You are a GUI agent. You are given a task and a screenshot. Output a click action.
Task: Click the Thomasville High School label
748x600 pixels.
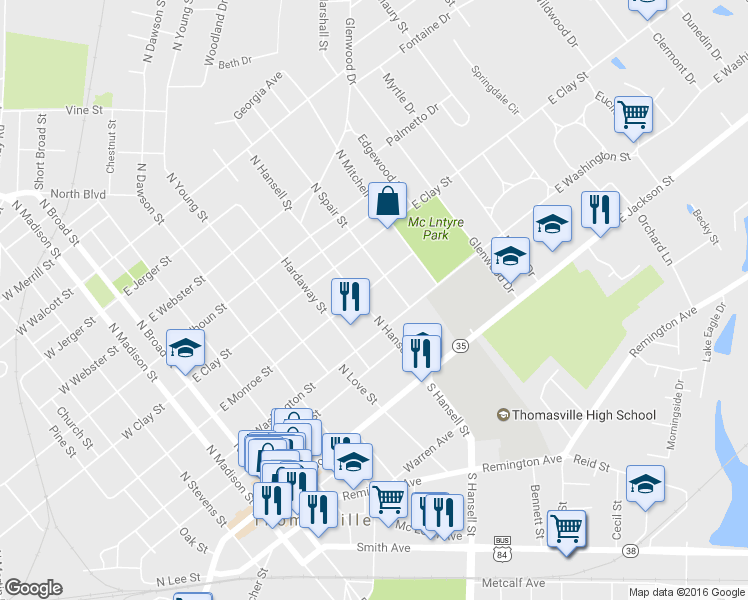[584, 415]
